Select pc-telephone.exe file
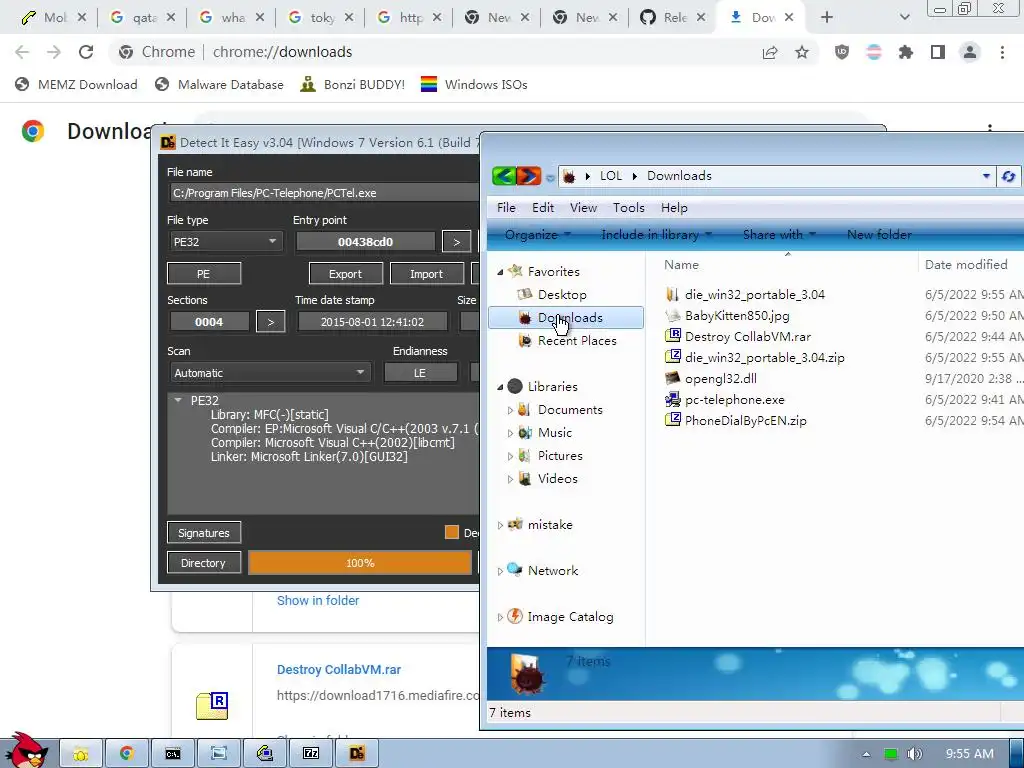Image resolution: width=1024 pixels, height=768 pixels. pos(734,399)
